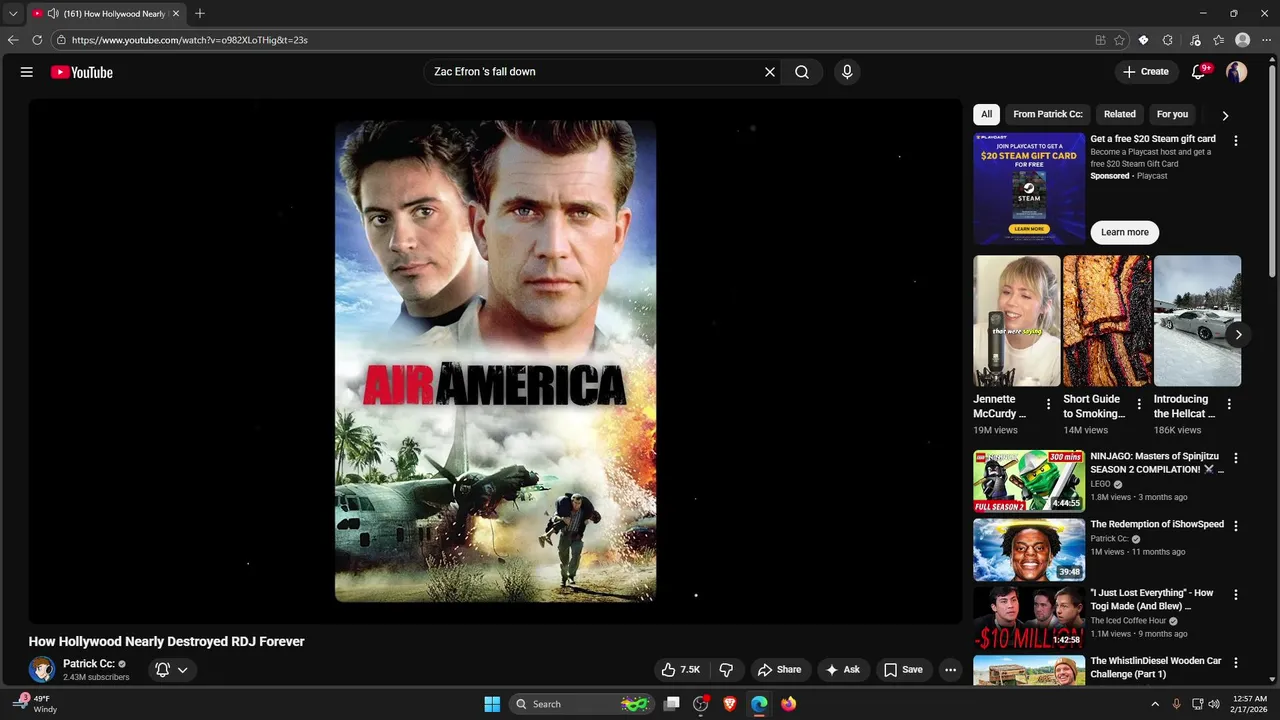The image size is (1280, 720).
Task: Clear the search box with the X
Action: pyautogui.click(x=770, y=72)
